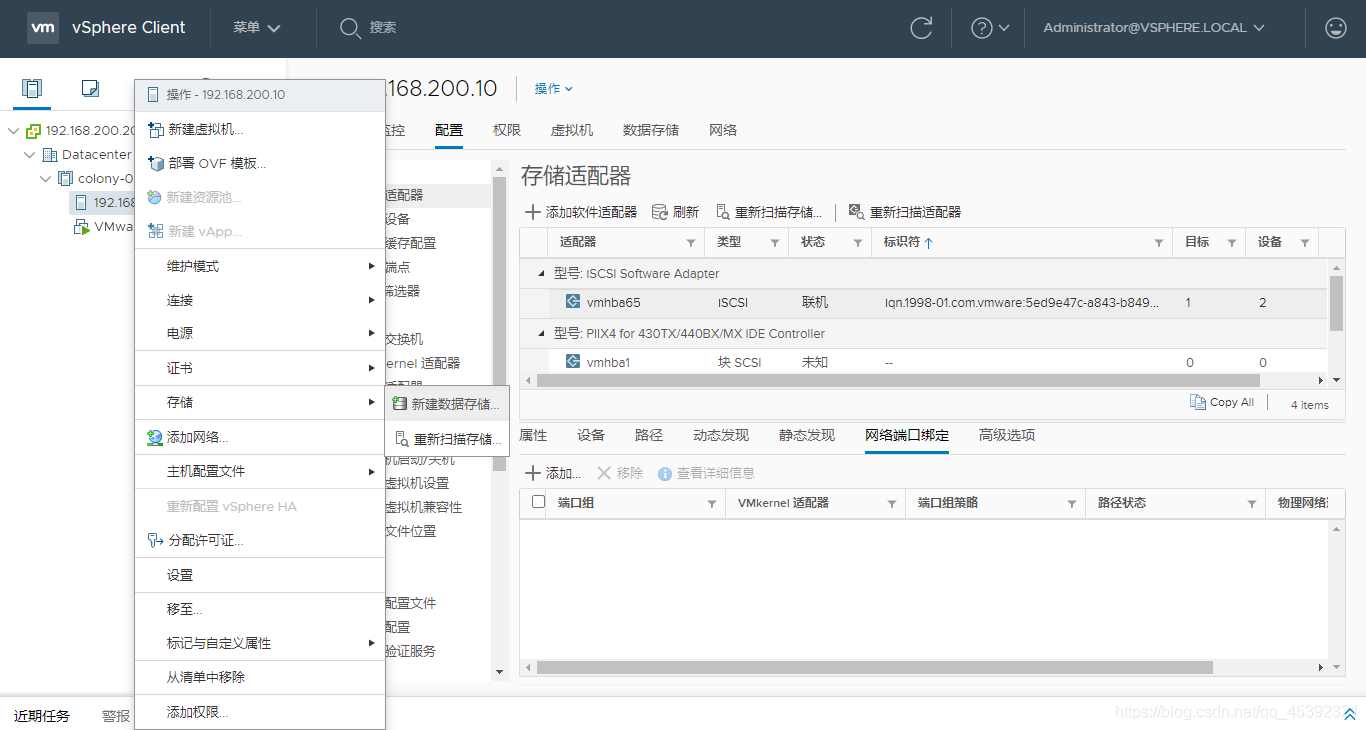Open the help question mark icon
The height and width of the screenshot is (730, 1366).
(x=982, y=28)
